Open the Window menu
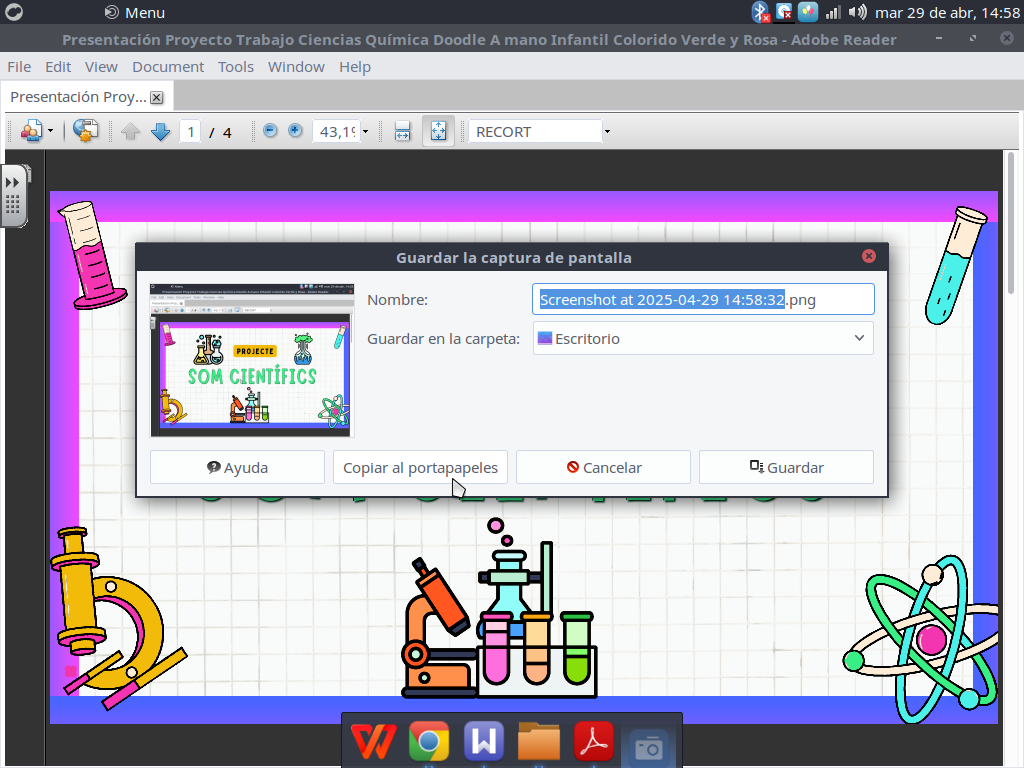 click(x=296, y=67)
